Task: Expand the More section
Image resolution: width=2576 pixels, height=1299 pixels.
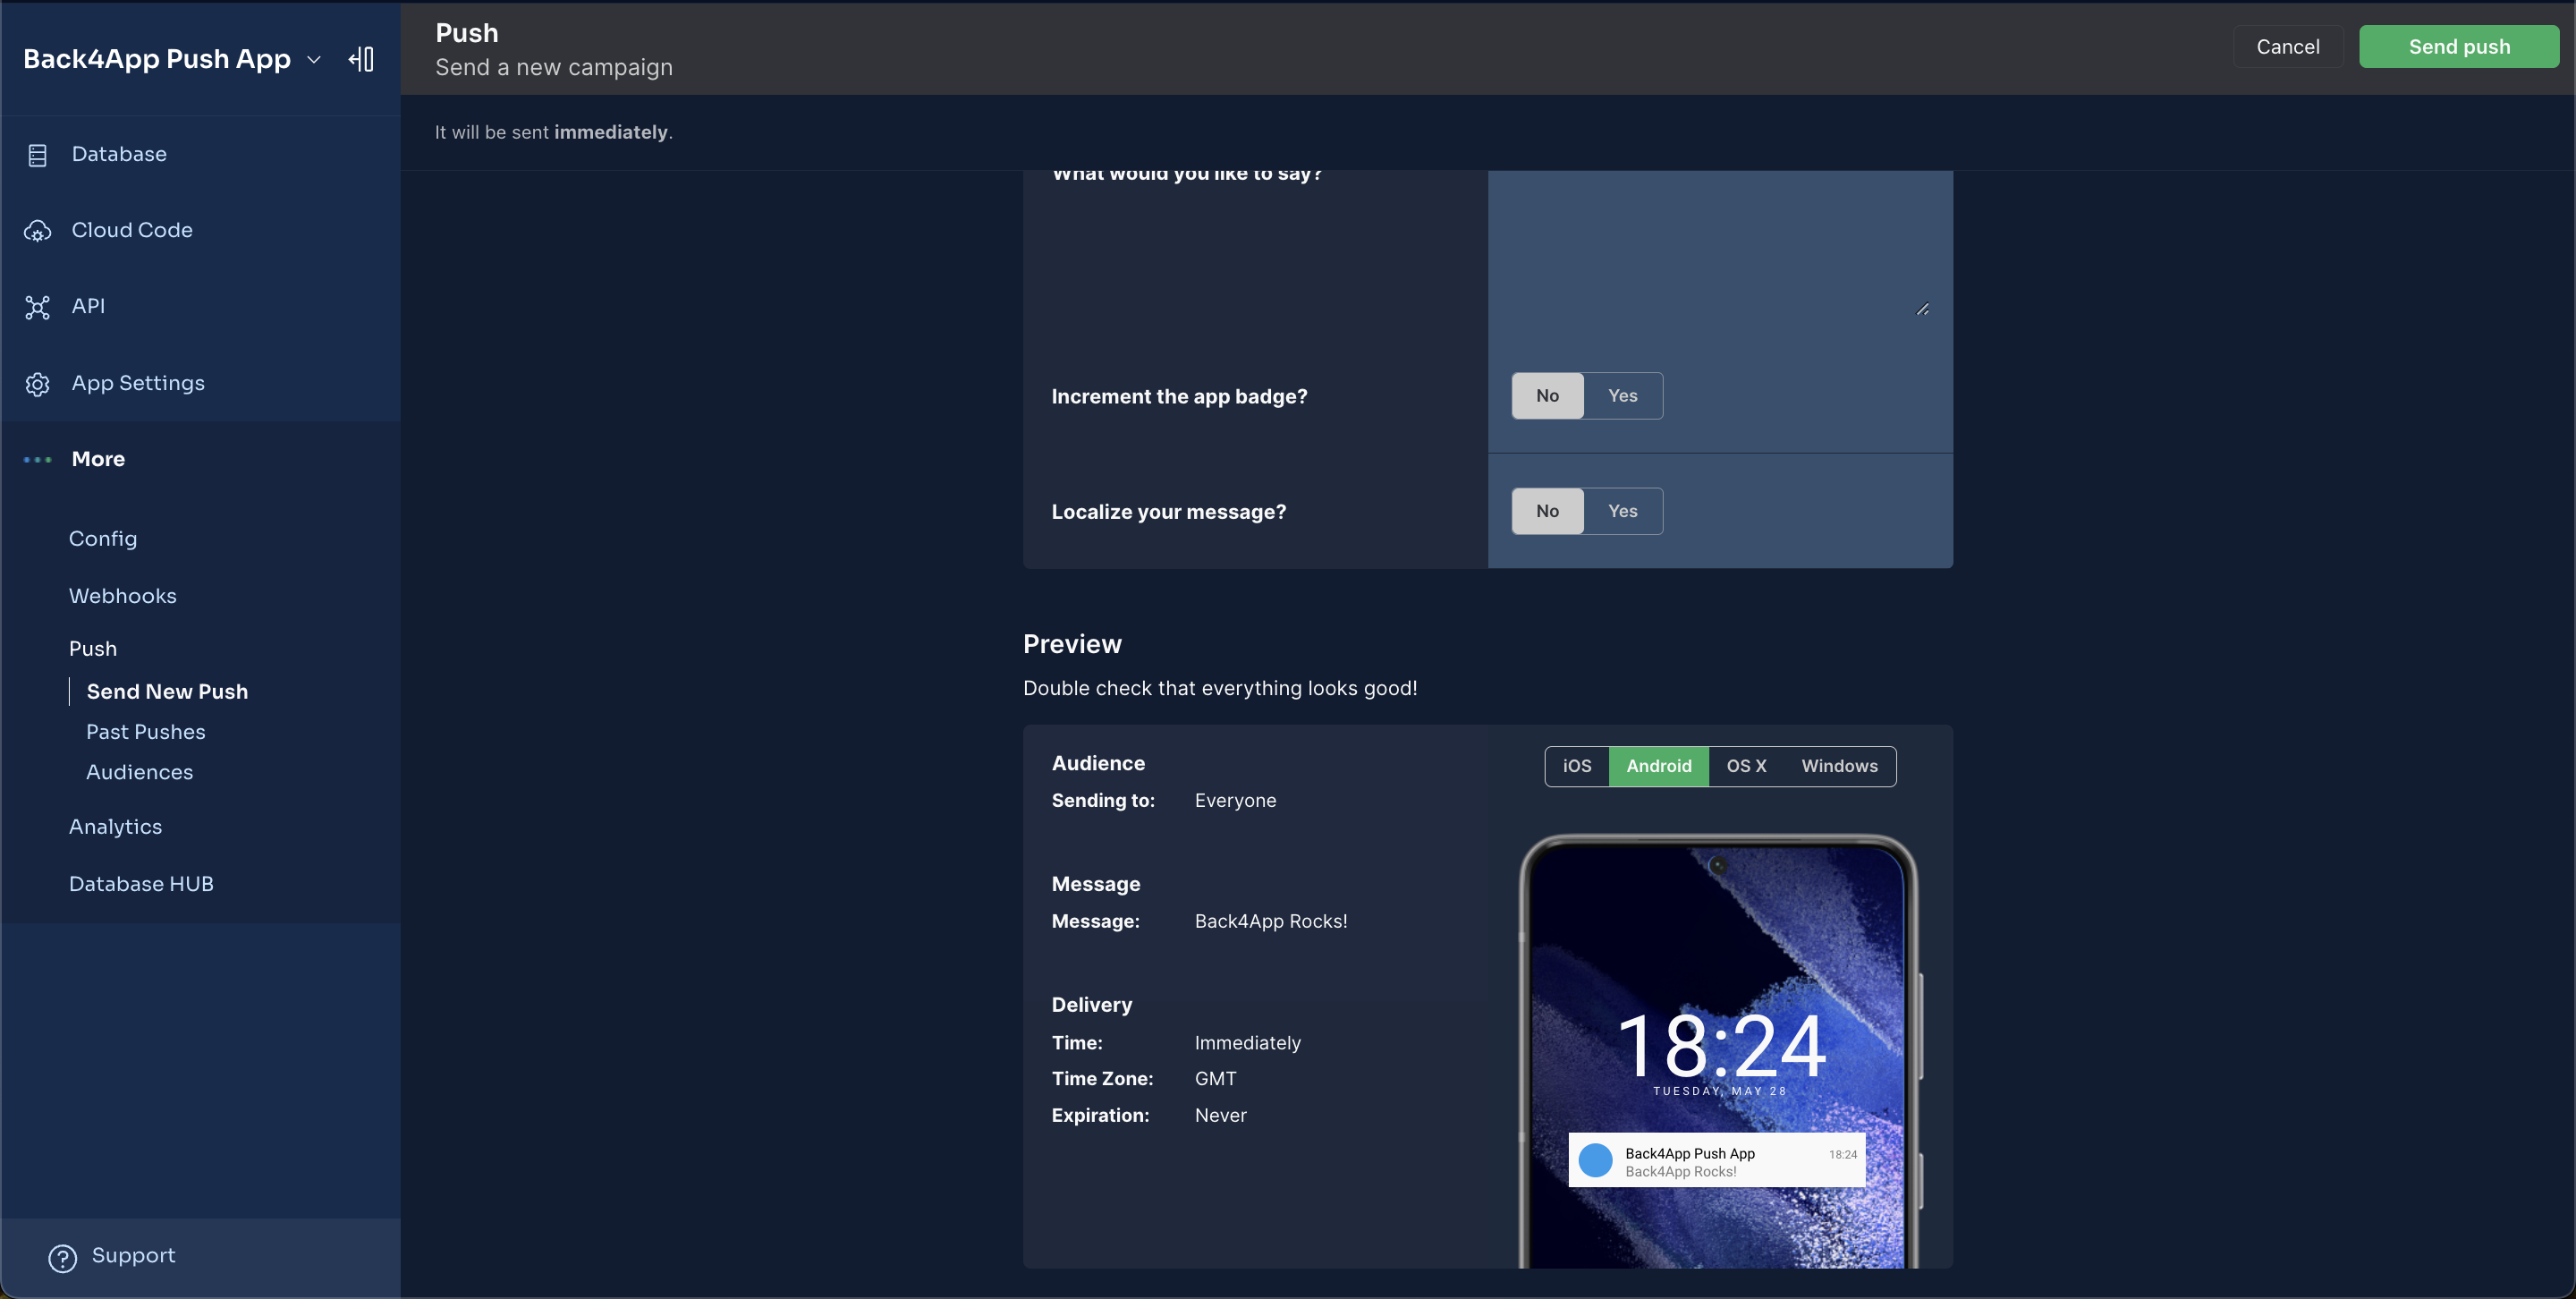Action: coord(97,459)
